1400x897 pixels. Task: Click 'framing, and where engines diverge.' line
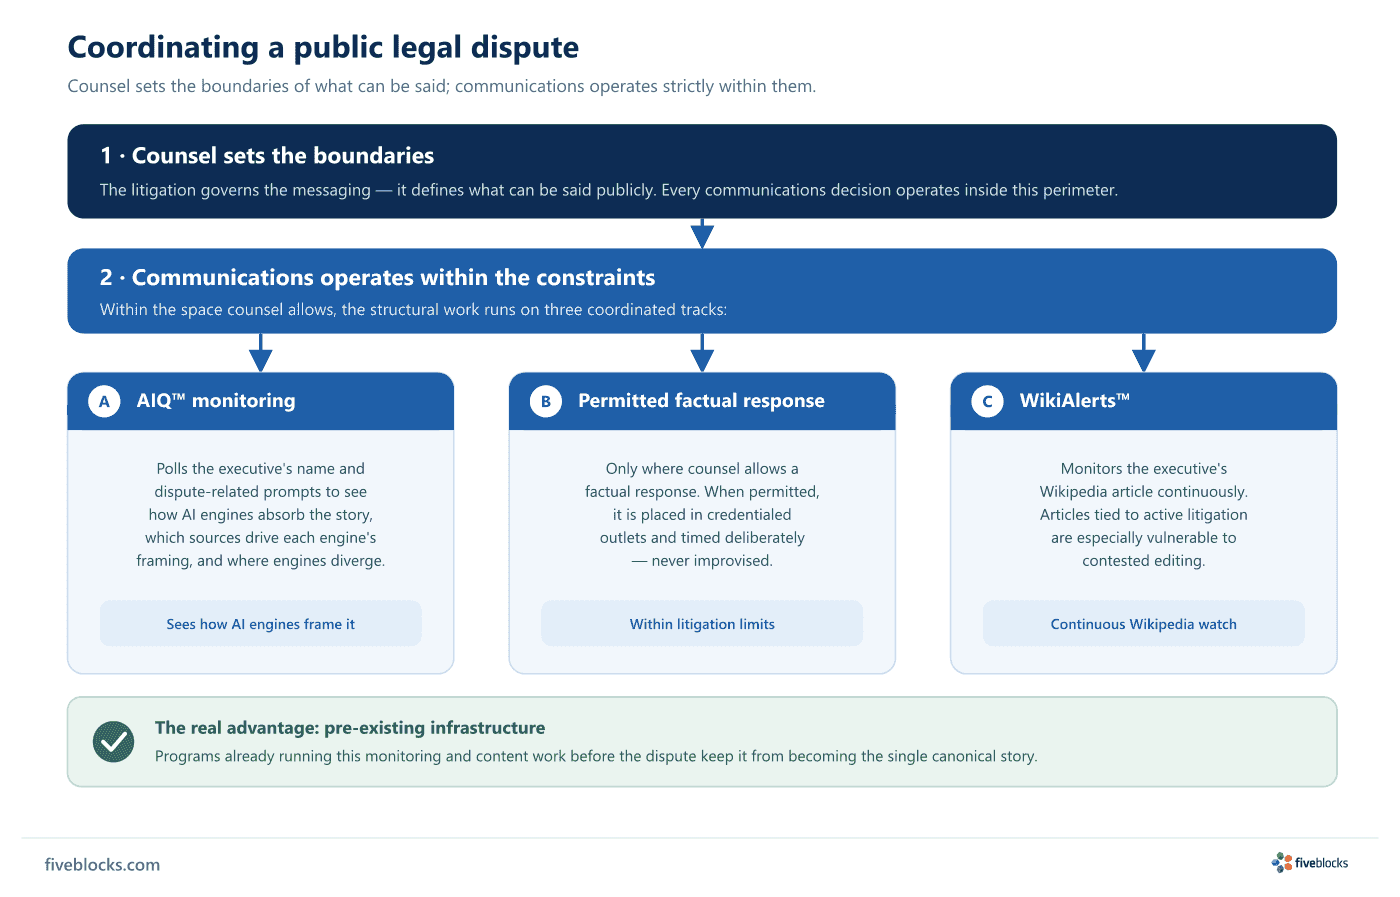[x=261, y=561]
